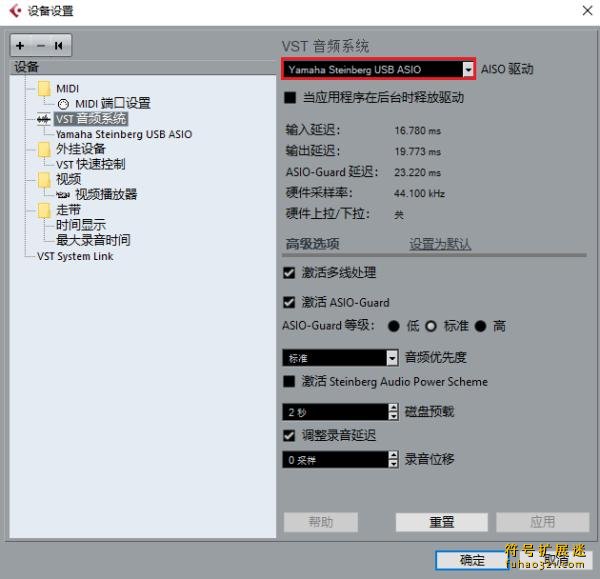Select VST 音频系统 in device tree

91,119
